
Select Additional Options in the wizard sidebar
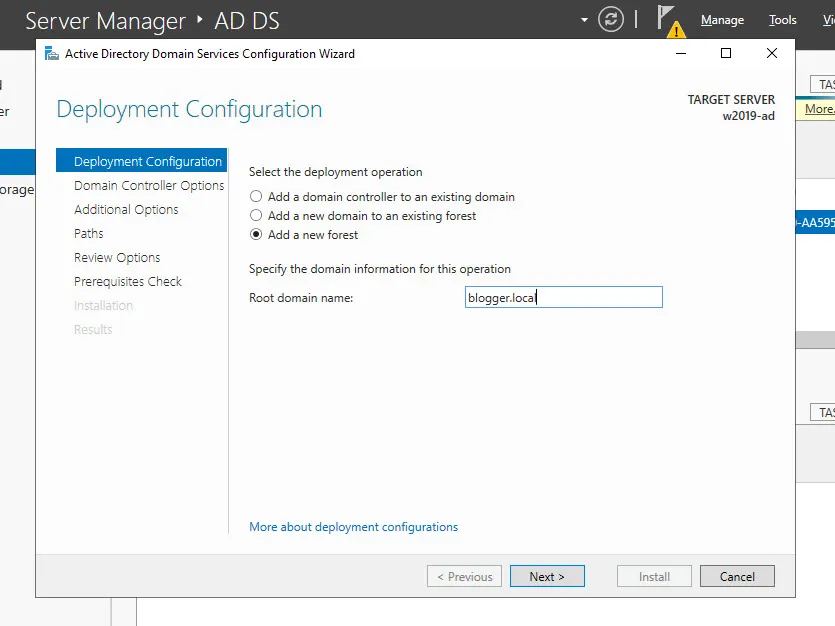click(126, 210)
